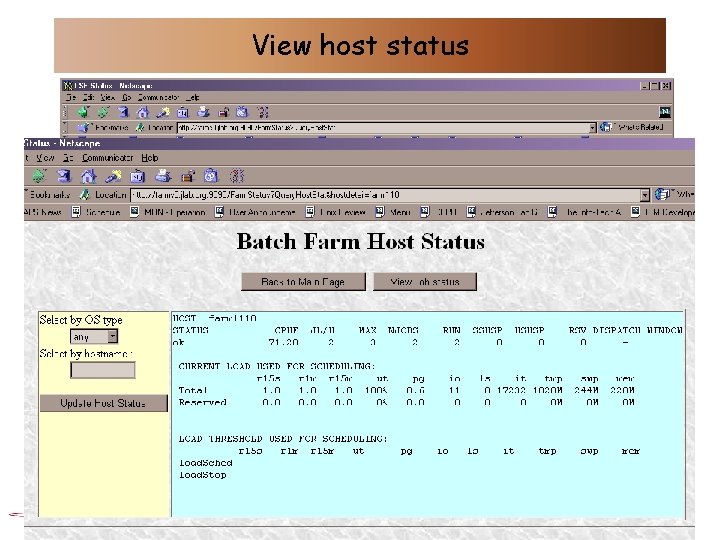
Task: Click 'CURRENT LOAD USED FOR SCHEDULING:' text
Action: coord(277,366)
